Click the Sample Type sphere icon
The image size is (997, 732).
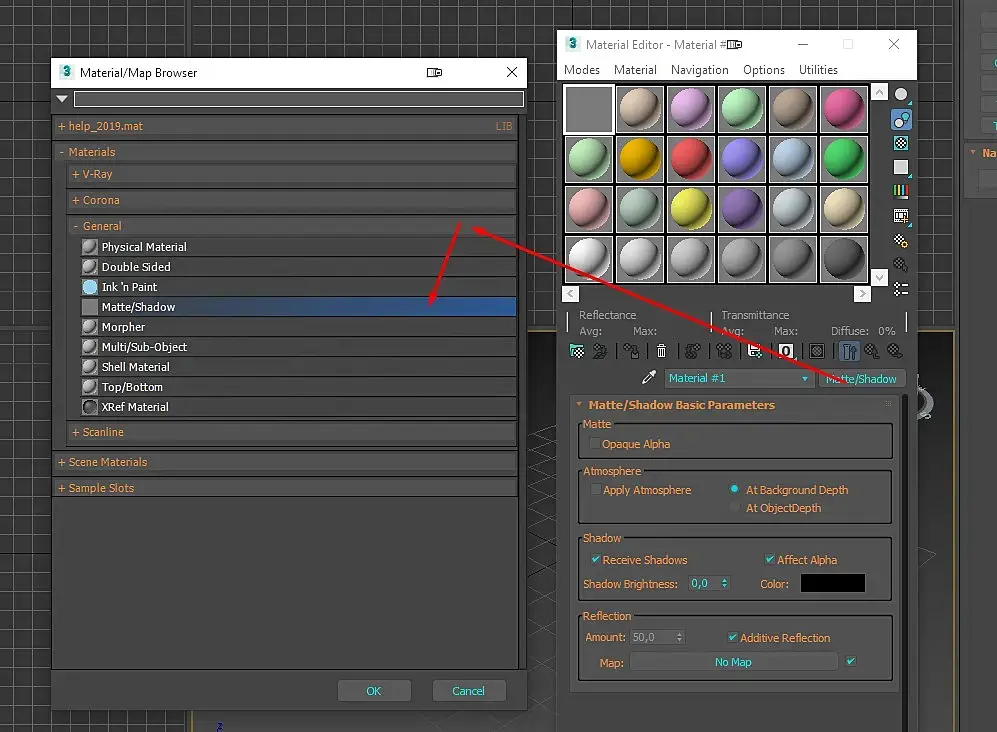click(x=901, y=95)
